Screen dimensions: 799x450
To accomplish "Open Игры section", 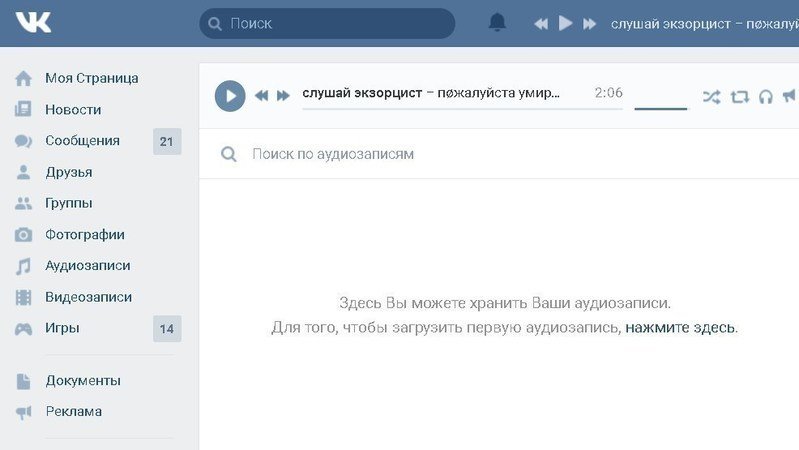I will pos(62,328).
